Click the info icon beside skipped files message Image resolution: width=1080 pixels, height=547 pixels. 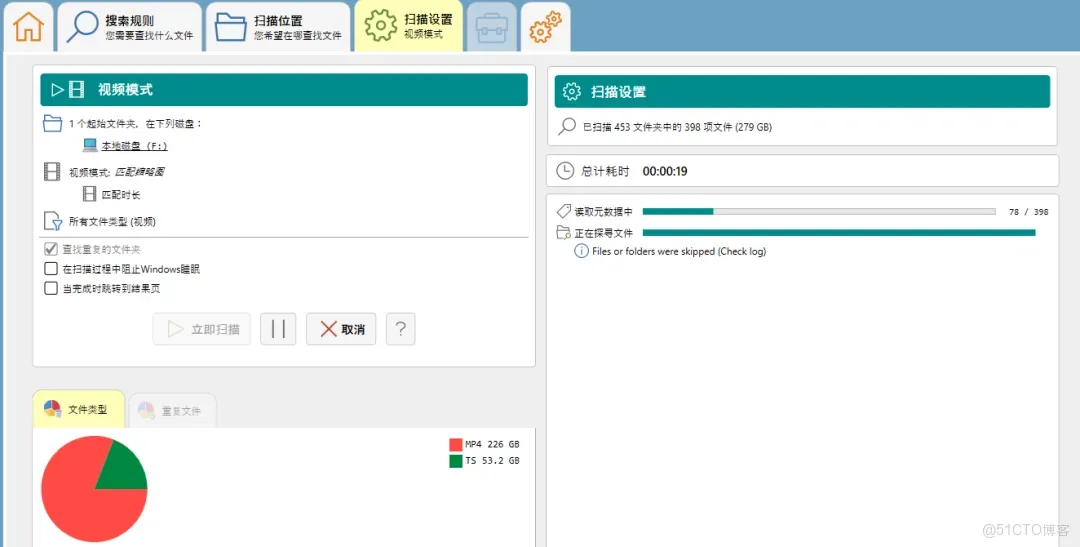[581, 251]
